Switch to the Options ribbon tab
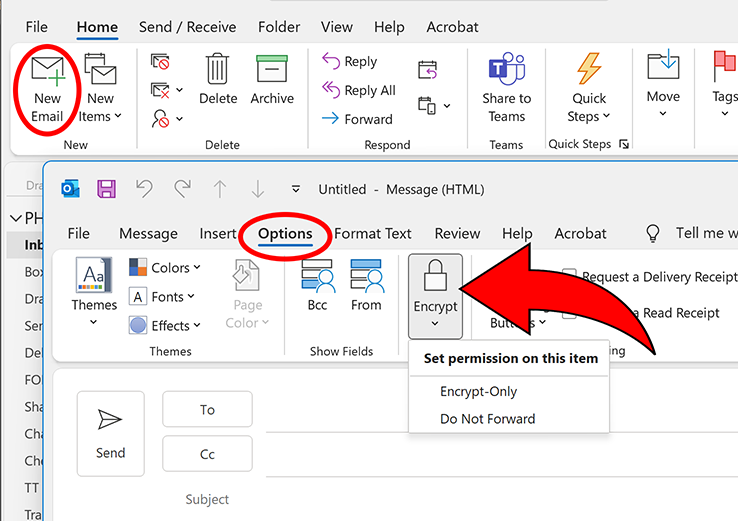The width and height of the screenshot is (738, 521). click(x=285, y=233)
